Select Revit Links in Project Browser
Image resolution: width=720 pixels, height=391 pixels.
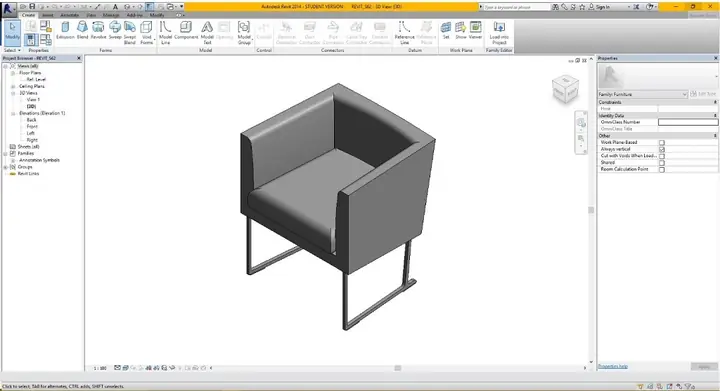click(x=28, y=174)
